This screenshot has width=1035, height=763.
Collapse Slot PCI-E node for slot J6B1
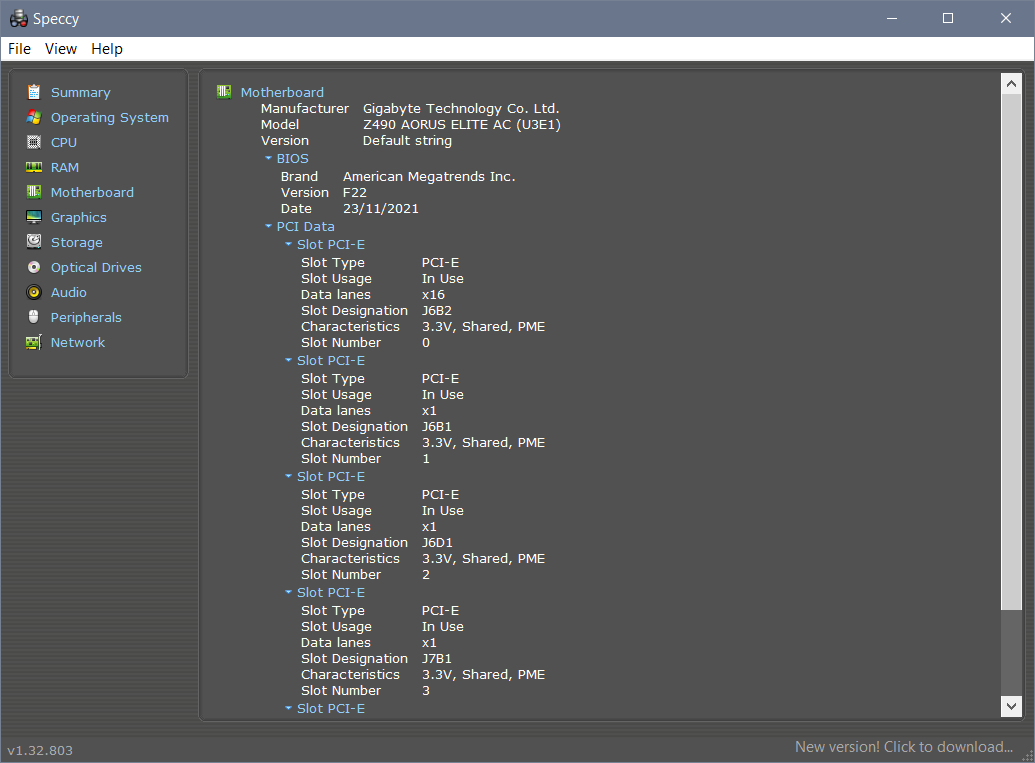point(288,360)
